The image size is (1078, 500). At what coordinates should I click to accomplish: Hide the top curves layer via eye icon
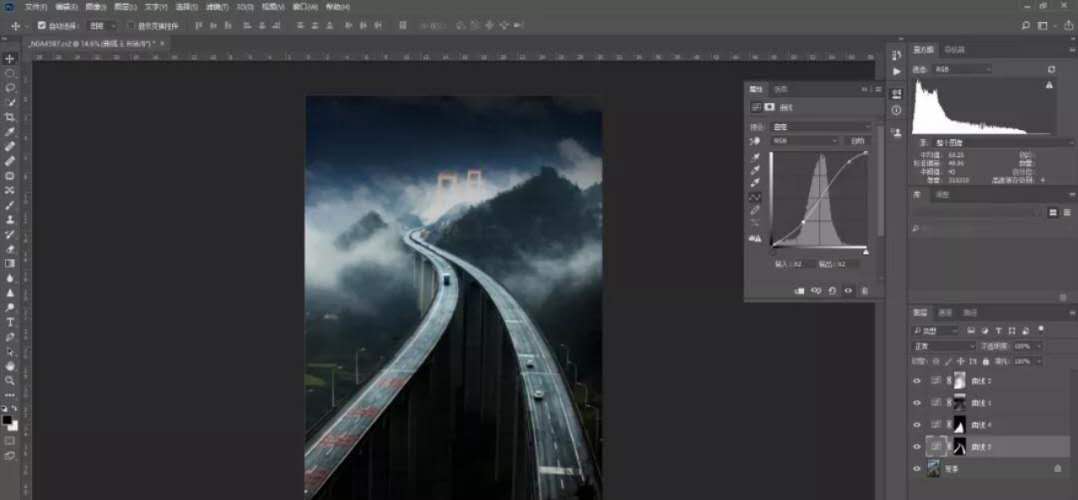[x=917, y=381]
